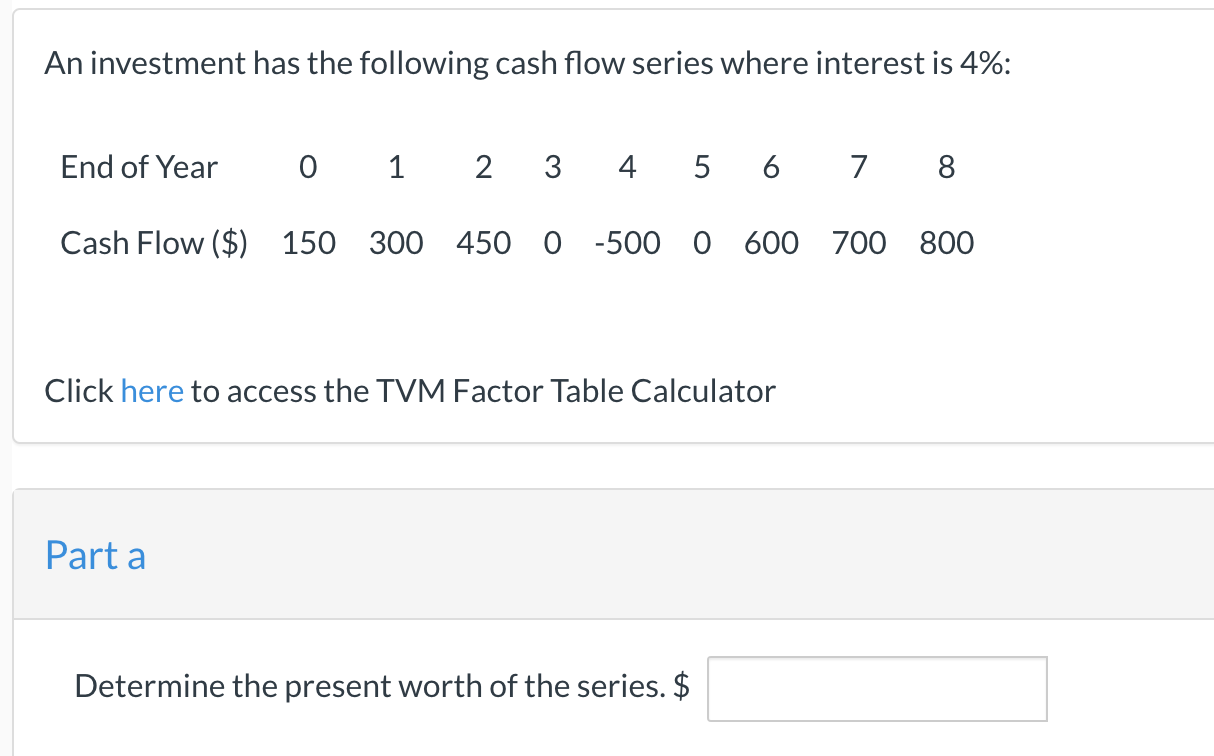Select the -500 cash flow value
This screenshot has height=756, width=1214.
tap(628, 242)
